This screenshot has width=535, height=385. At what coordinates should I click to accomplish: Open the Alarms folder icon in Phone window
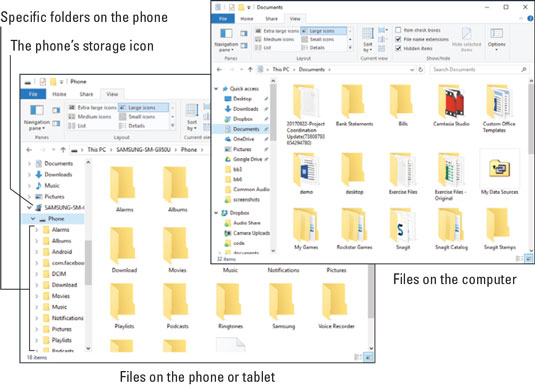click(122, 184)
